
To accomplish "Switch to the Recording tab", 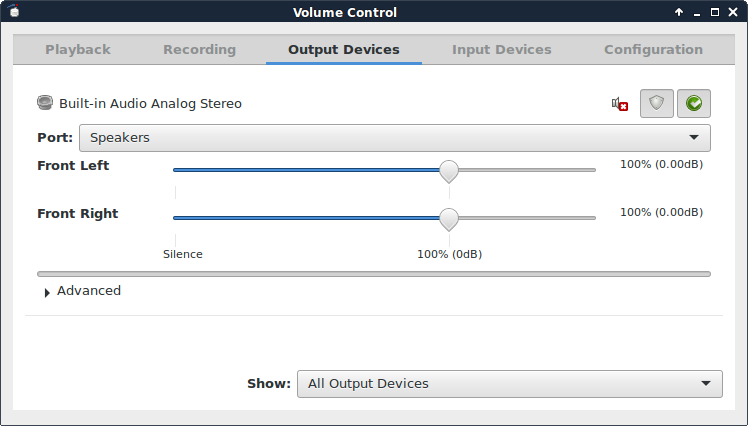I will point(199,49).
